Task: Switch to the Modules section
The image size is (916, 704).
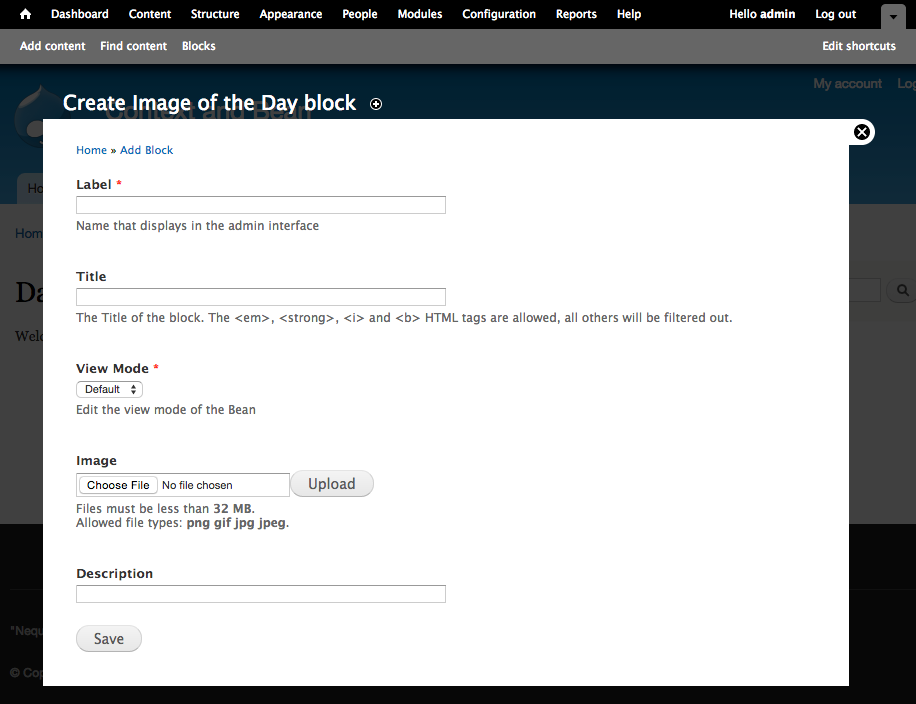Action: (x=419, y=14)
